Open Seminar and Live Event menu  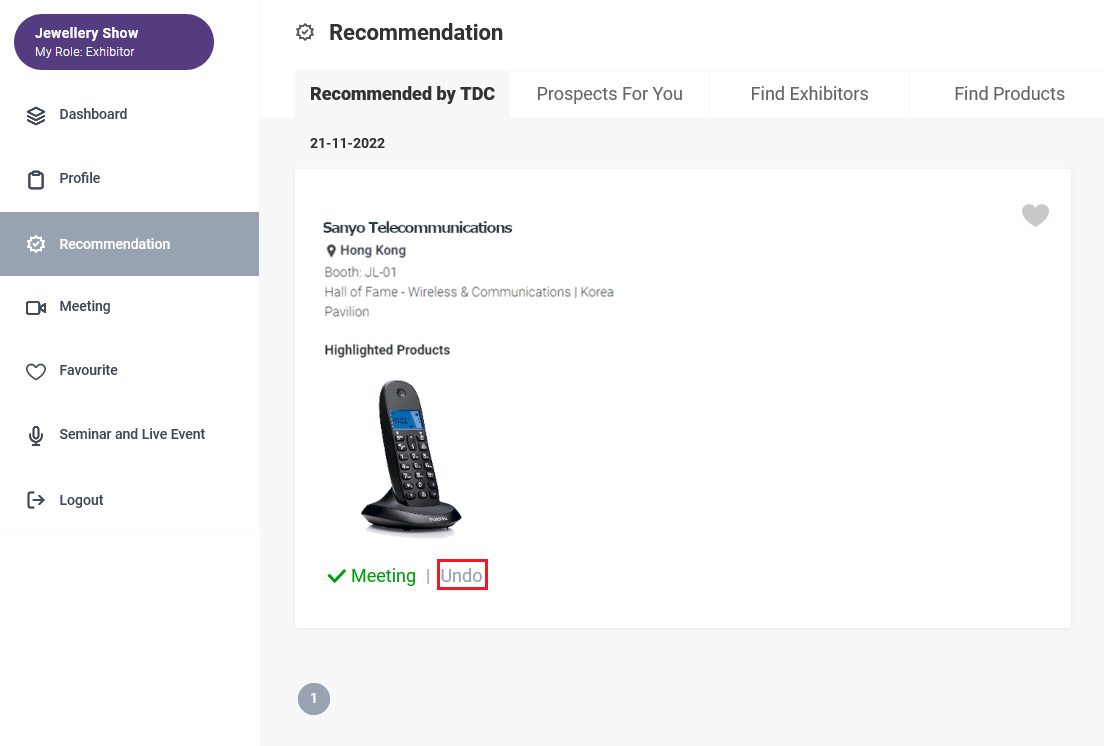pyautogui.click(x=130, y=435)
